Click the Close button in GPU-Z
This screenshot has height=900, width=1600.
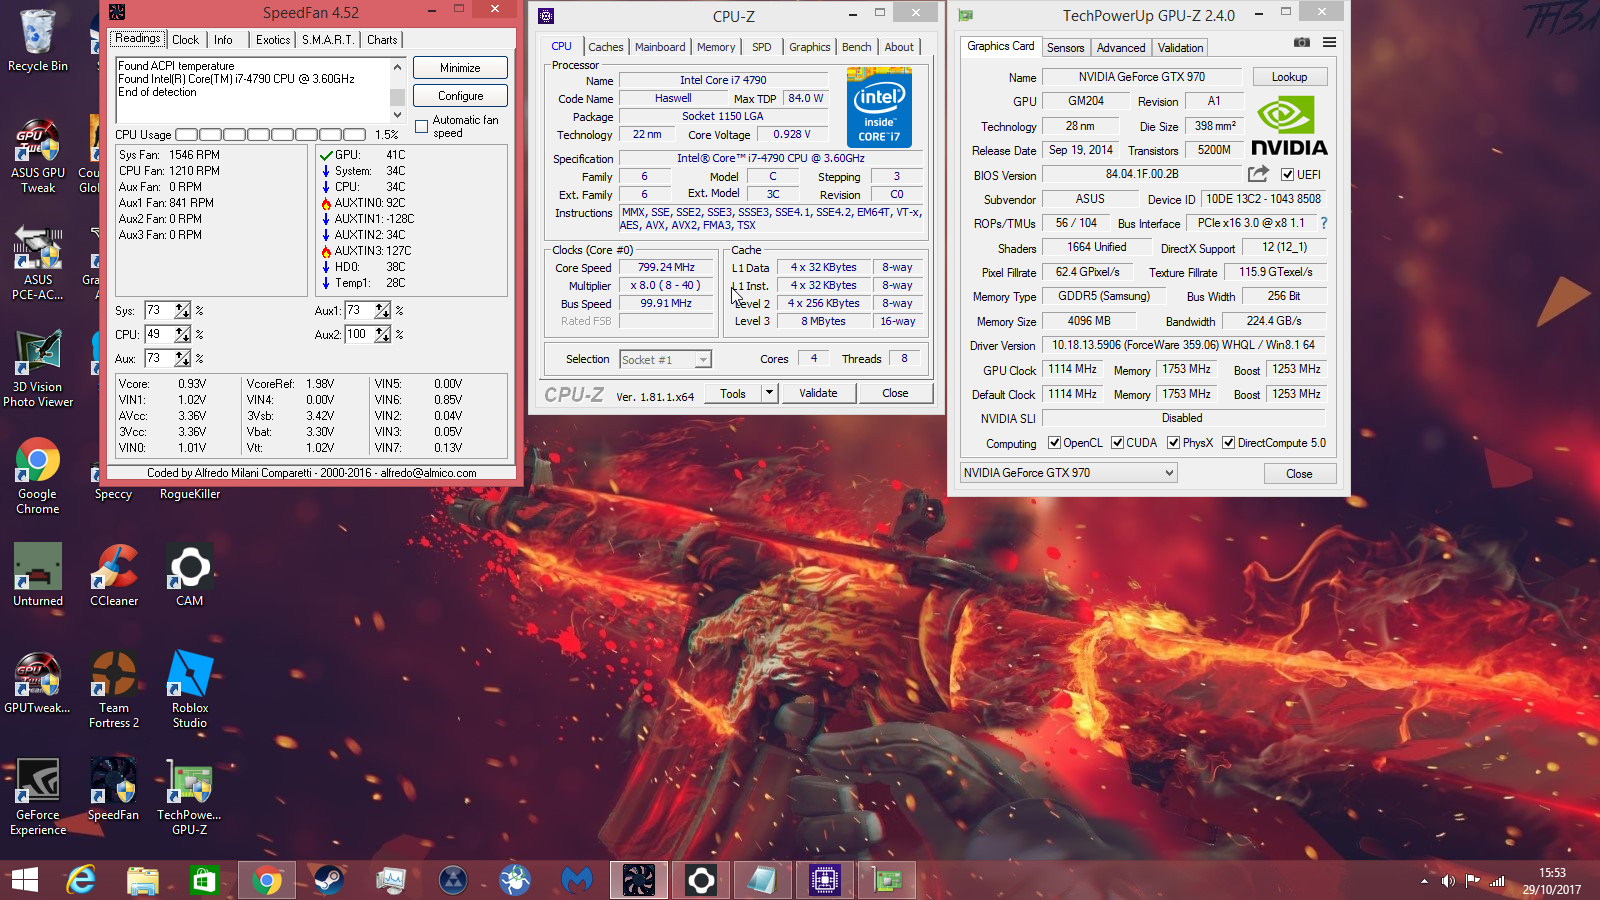pos(1299,474)
